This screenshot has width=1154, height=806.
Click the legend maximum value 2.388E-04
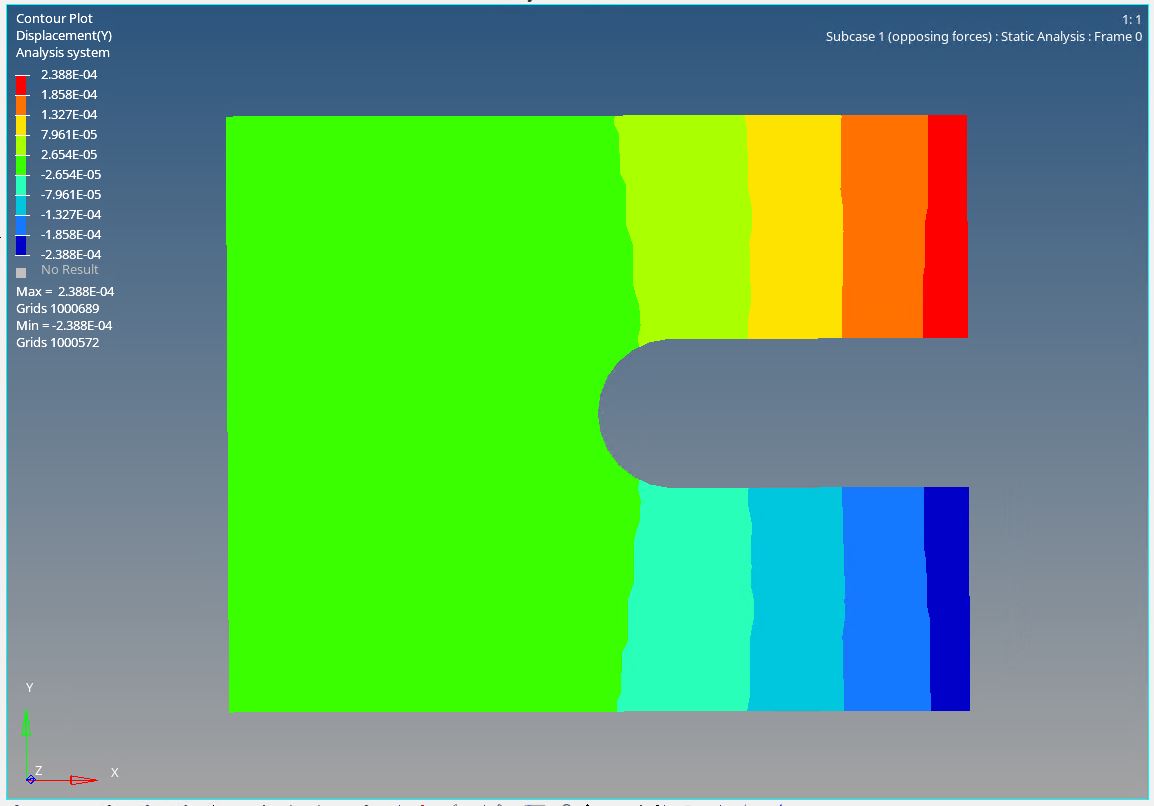(x=69, y=75)
